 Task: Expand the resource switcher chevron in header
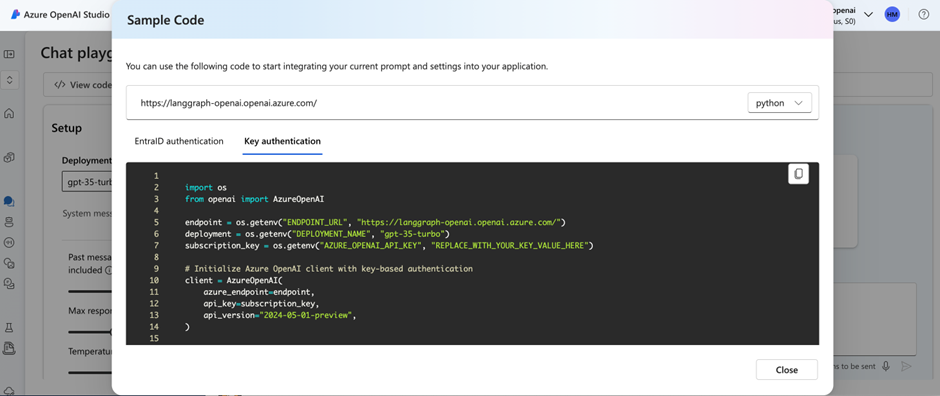[x=868, y=14]
